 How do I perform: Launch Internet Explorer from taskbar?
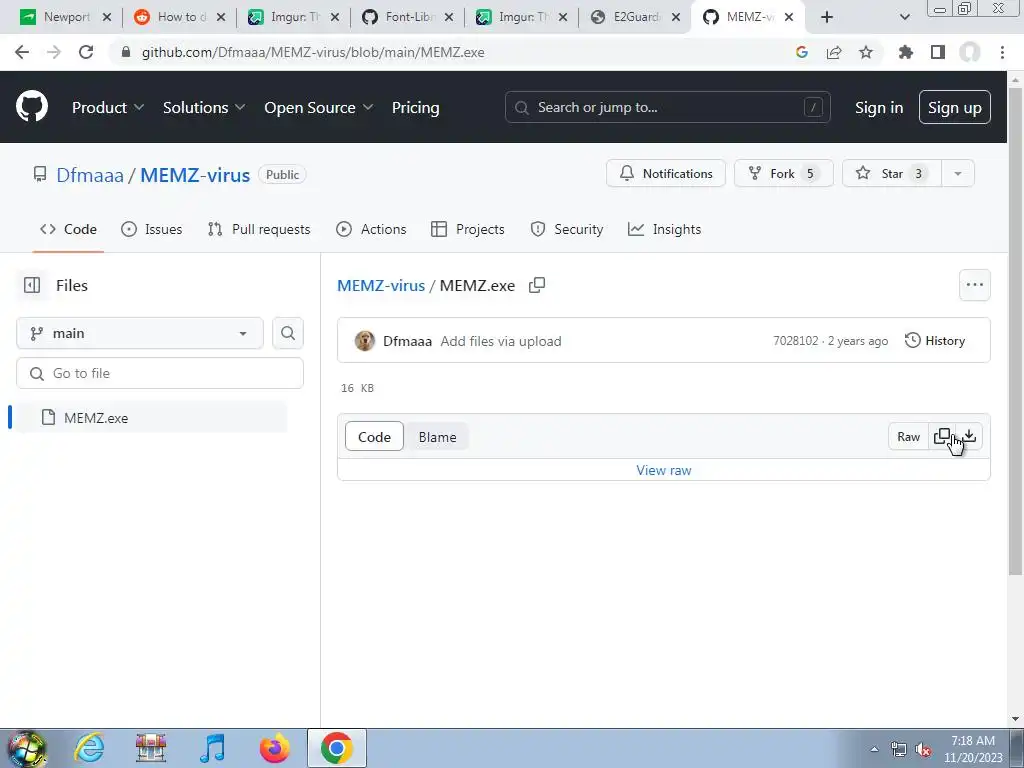[89, 748]
